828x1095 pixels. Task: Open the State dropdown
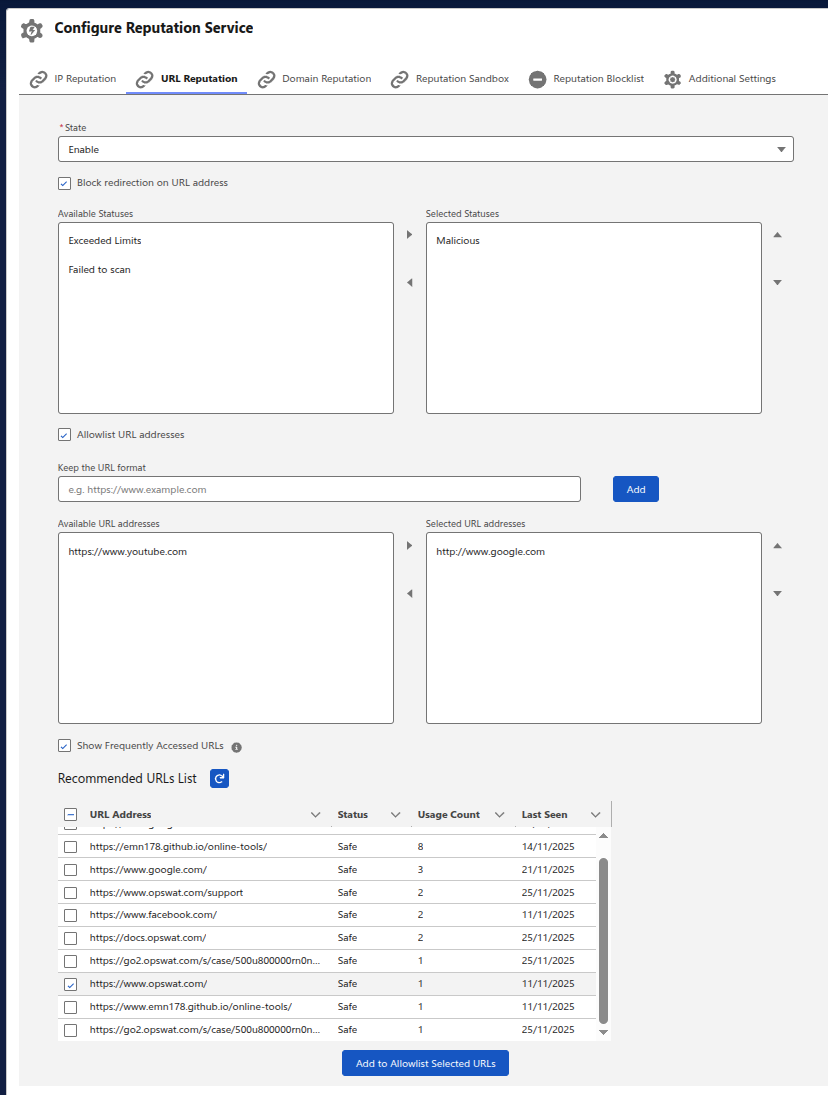[x=425, y=149]
